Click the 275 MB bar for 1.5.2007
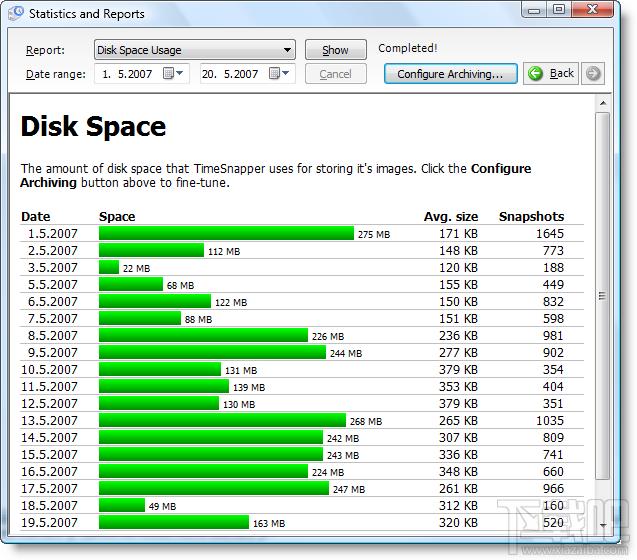The width and height of the screenshot is (637, 560). click(x=226, y=233)
